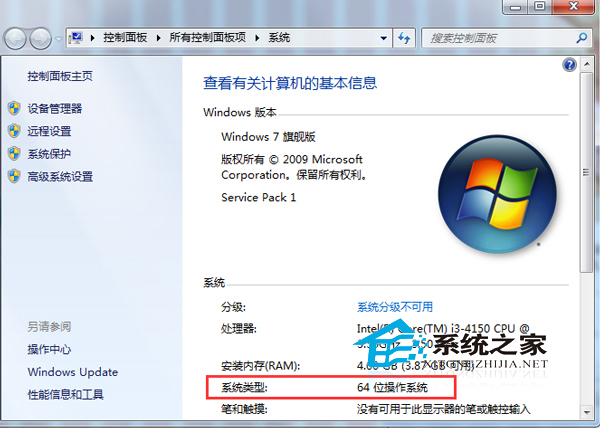
Task: Click the shield icon beside 远程设置
Action: (14, 131)
